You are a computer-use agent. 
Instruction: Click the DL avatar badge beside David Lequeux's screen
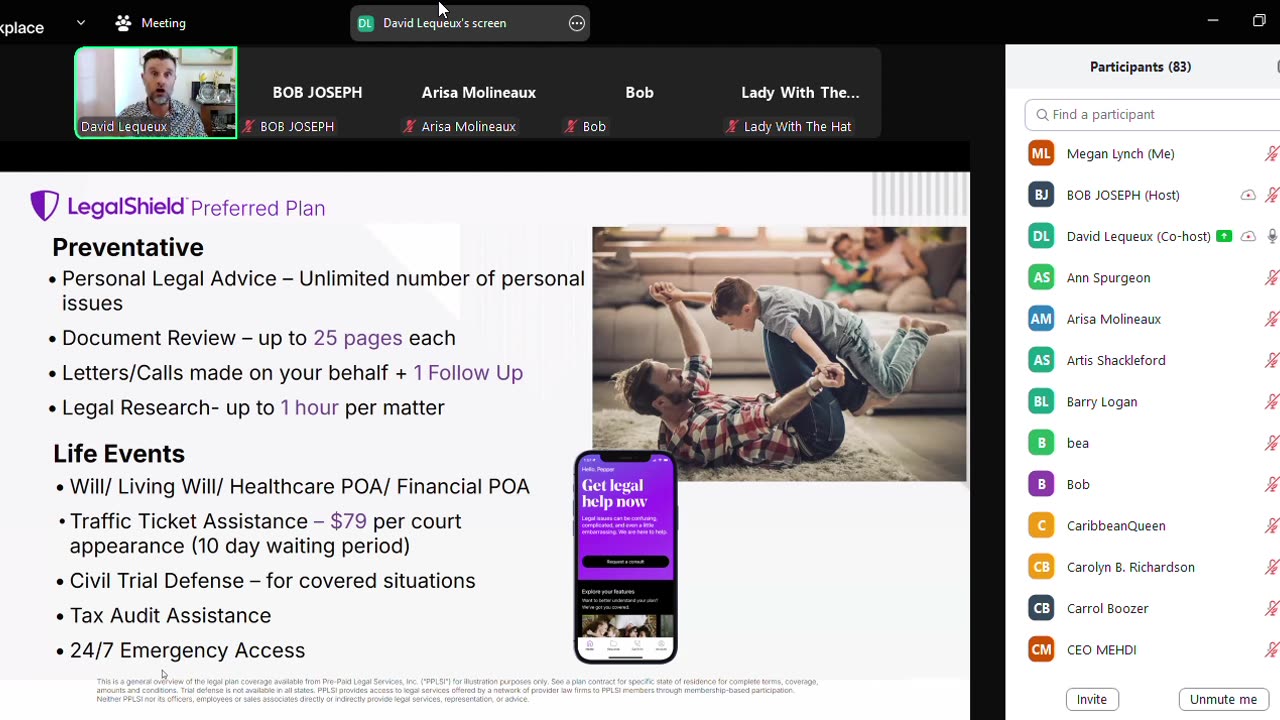click(x=365, y=23)
